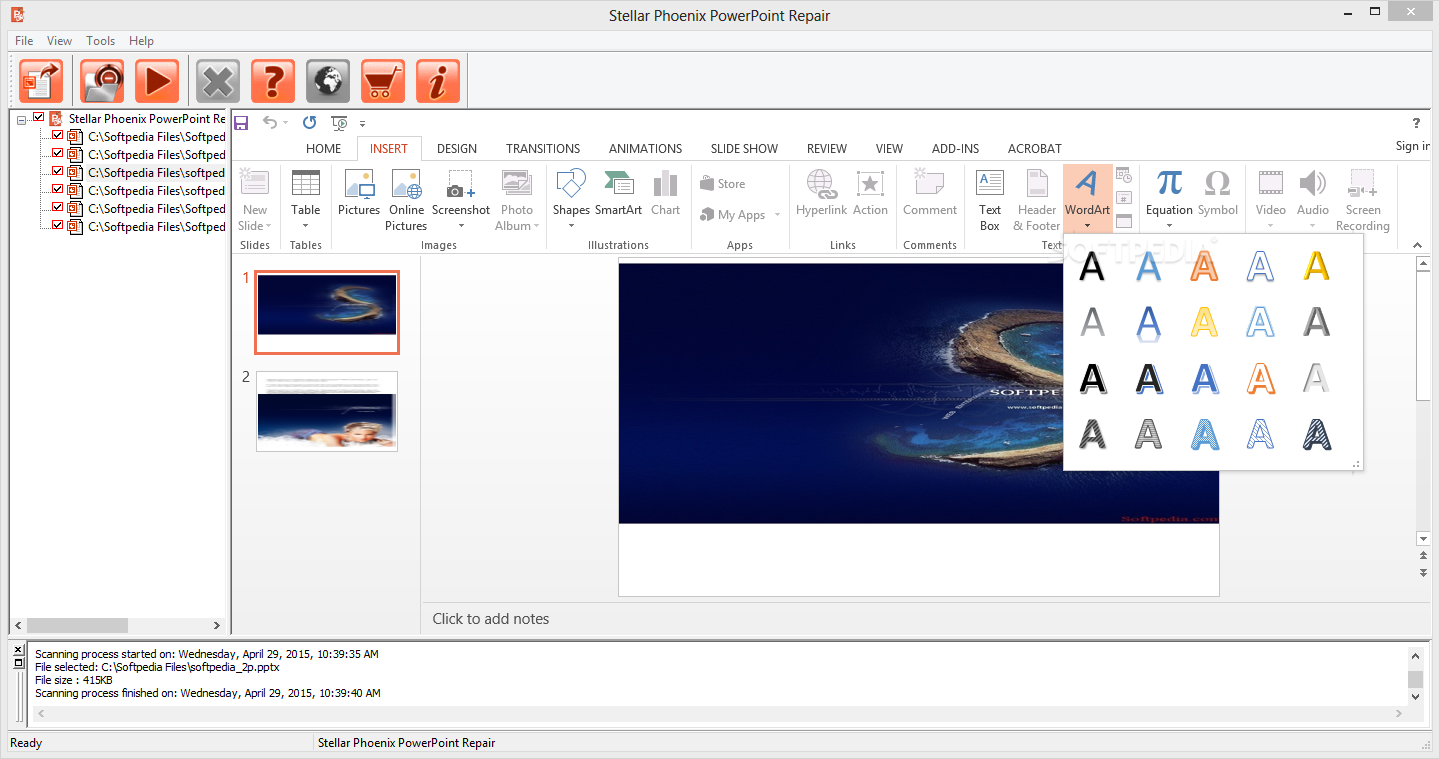Collapse the ribbon with the caret arrow
The image size is (1440, 759).
[1417, 245]
